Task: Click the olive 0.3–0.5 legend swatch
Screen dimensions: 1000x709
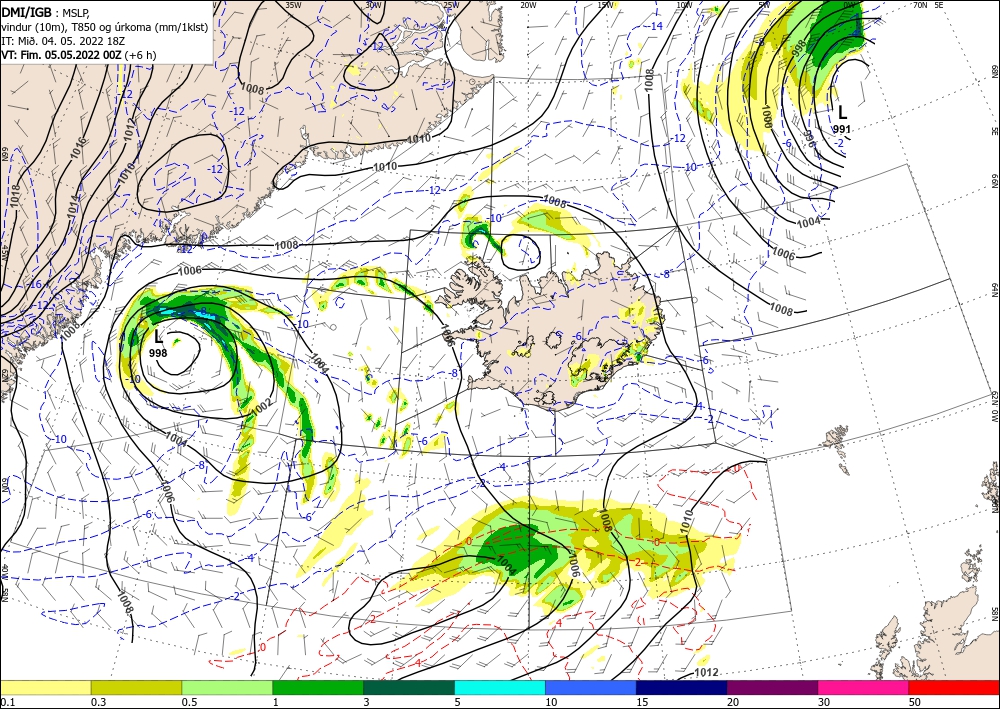Action: [x=136, y=687]
